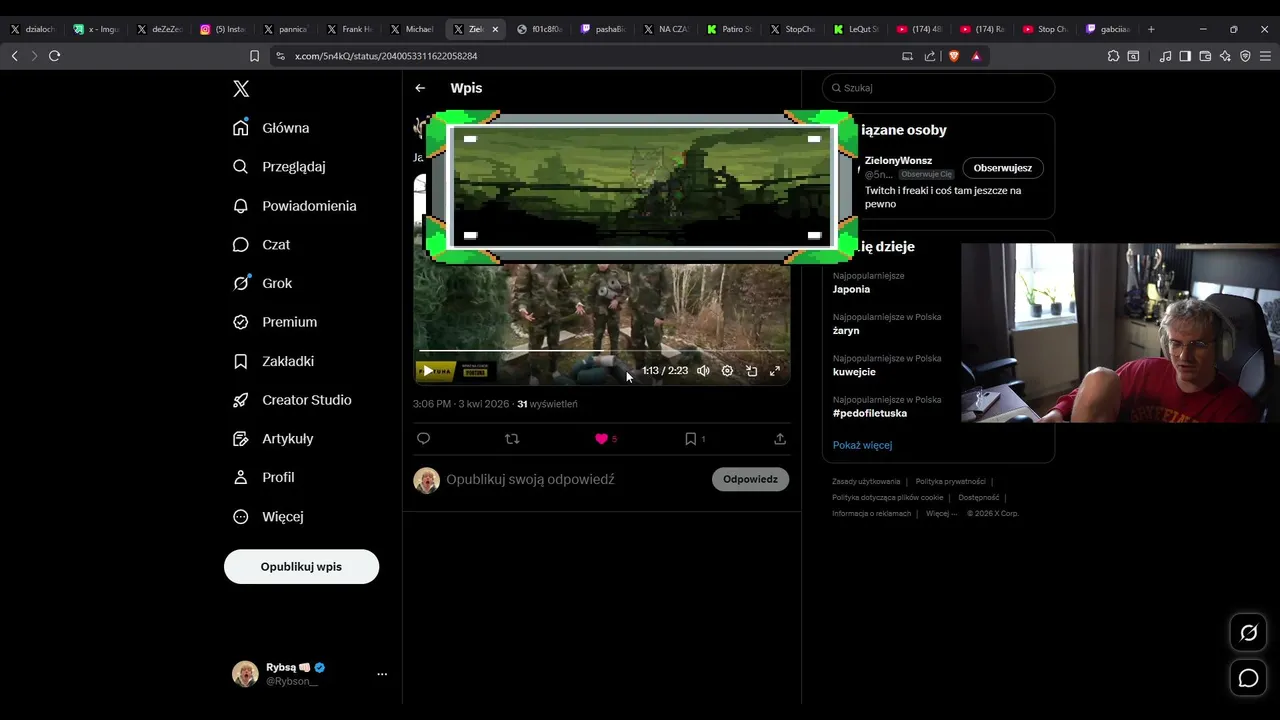Open a new browser tab

pos(1151,29)
